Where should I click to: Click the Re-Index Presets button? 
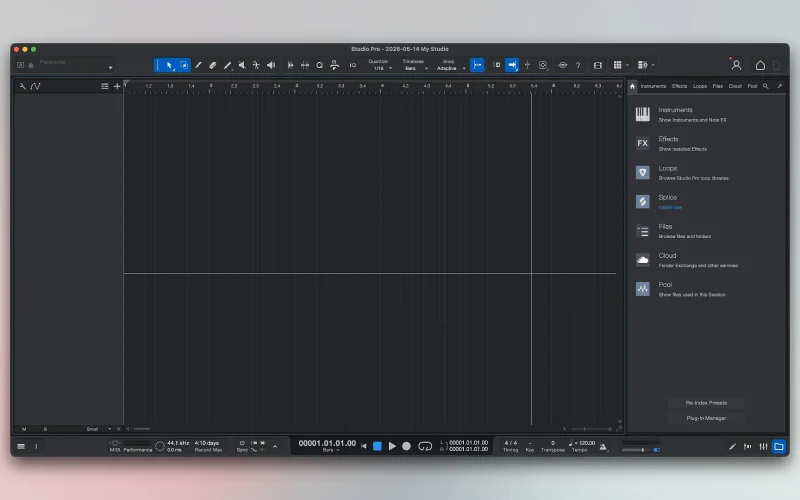click(x=706, y=403)
